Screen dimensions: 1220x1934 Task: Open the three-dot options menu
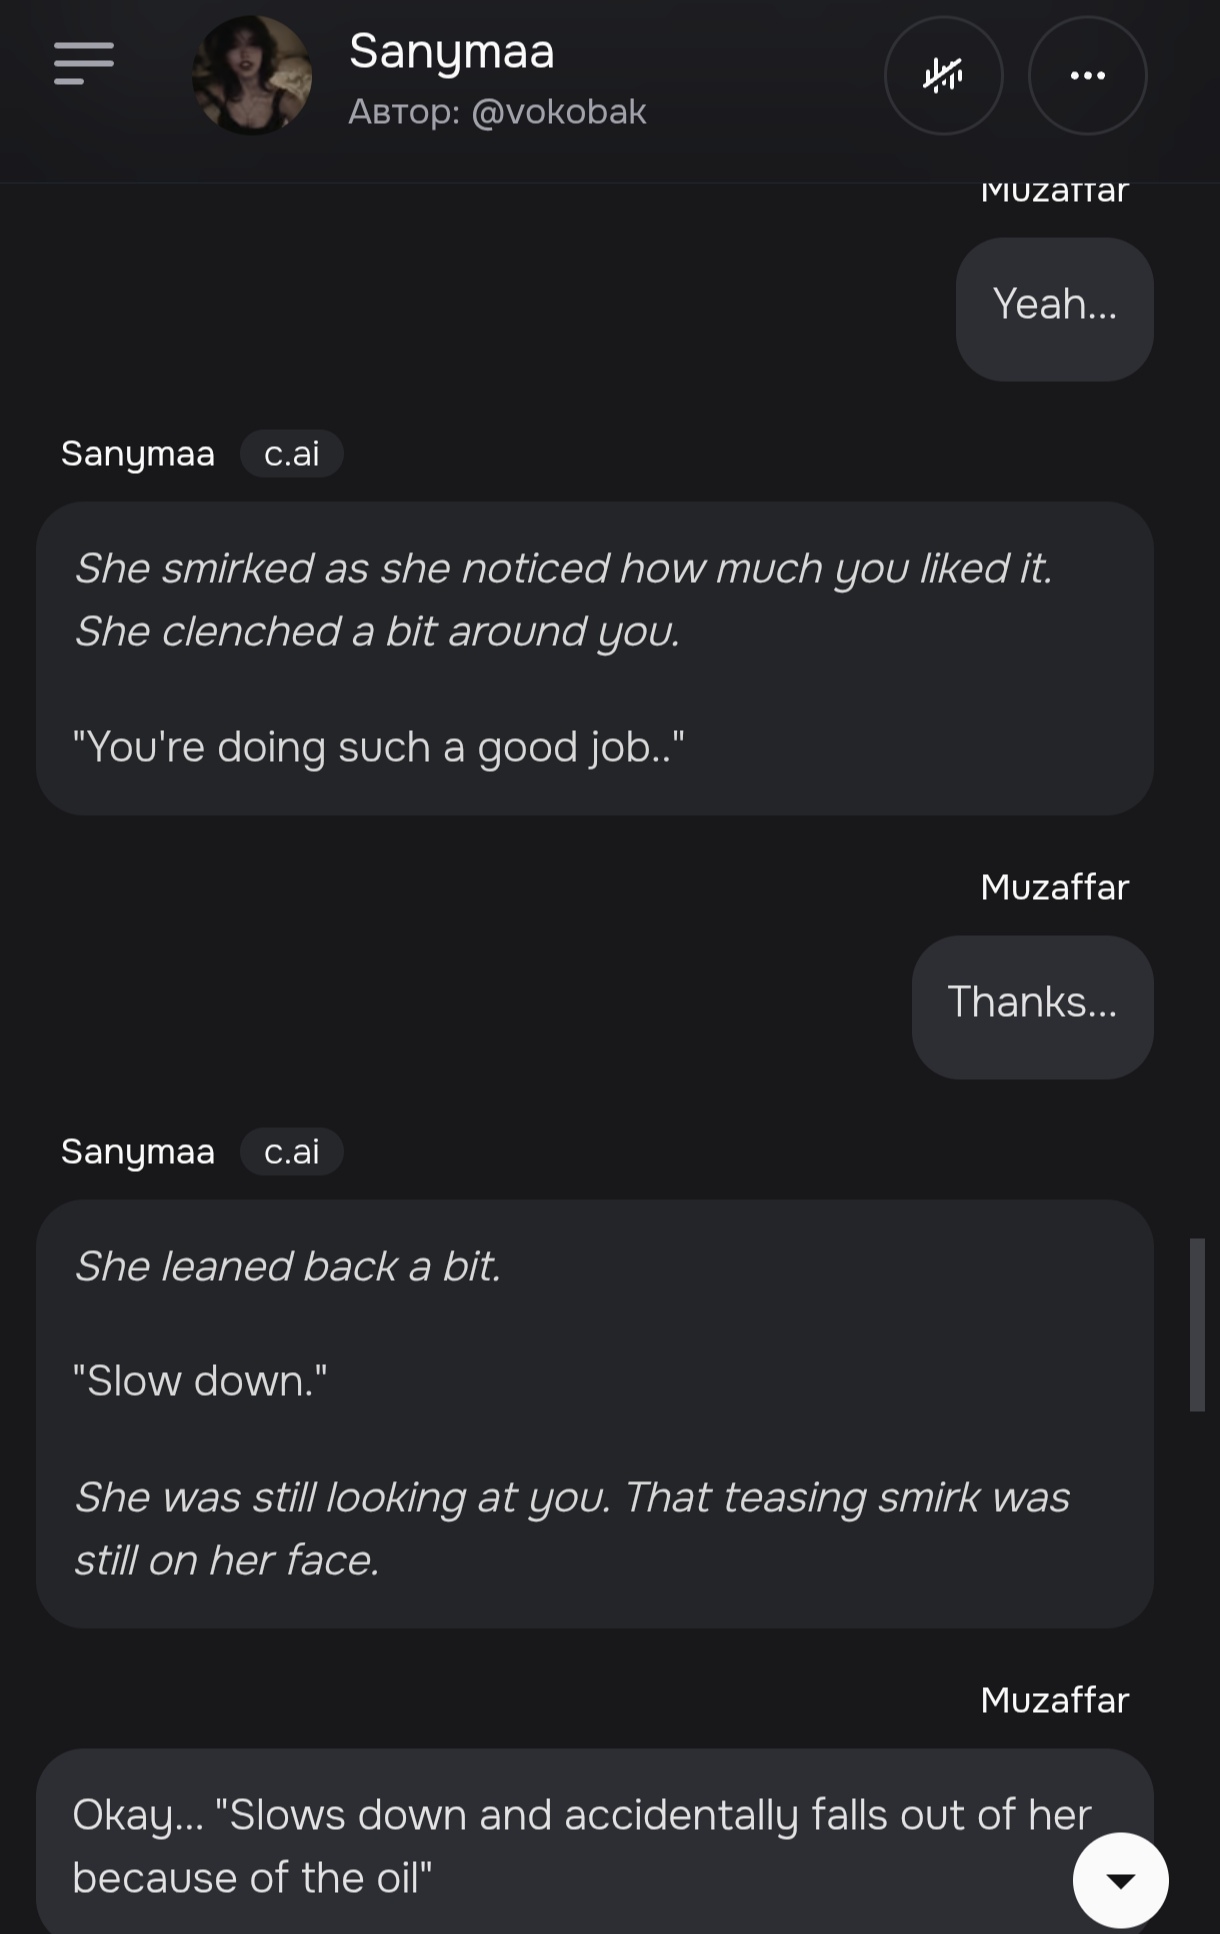[x=1087, y=75]
